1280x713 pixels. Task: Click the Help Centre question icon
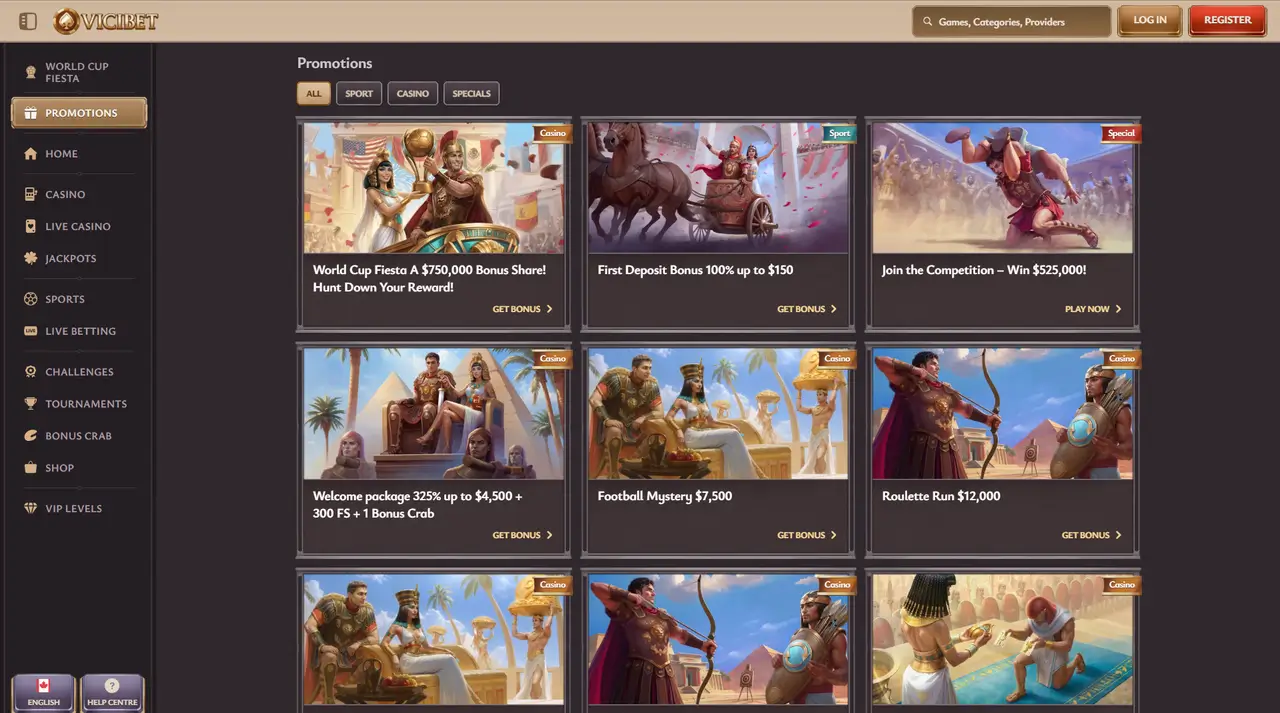[x=112, y=686]
